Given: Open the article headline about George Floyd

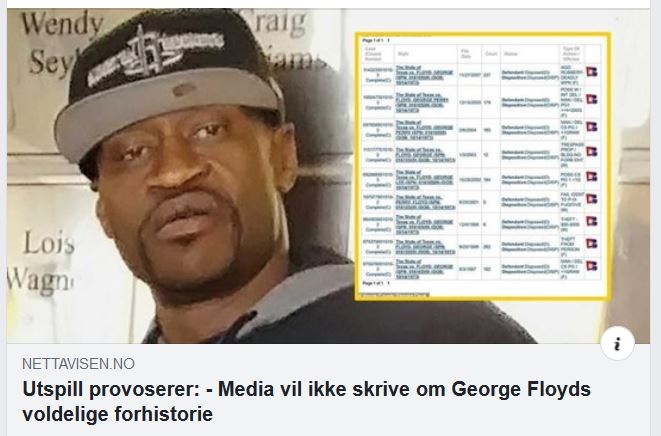Looking at the screenshot, I should click(306, 401).
